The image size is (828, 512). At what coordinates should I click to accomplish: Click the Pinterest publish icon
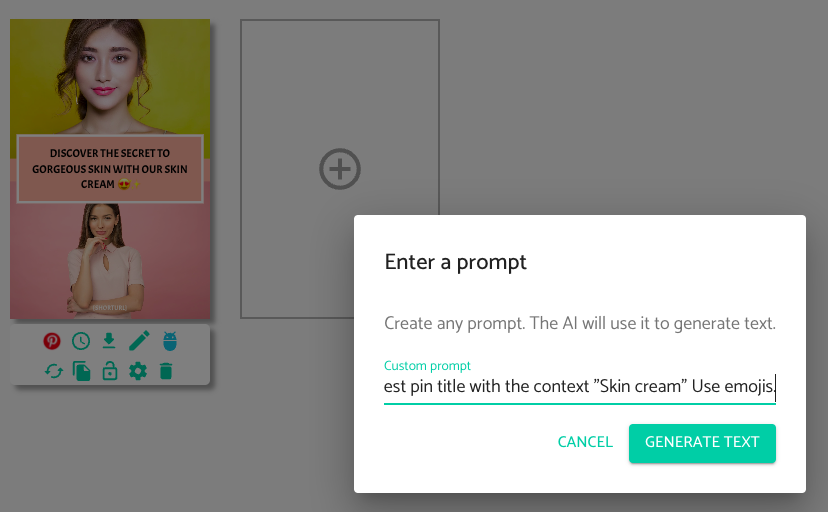click(52, 341)
